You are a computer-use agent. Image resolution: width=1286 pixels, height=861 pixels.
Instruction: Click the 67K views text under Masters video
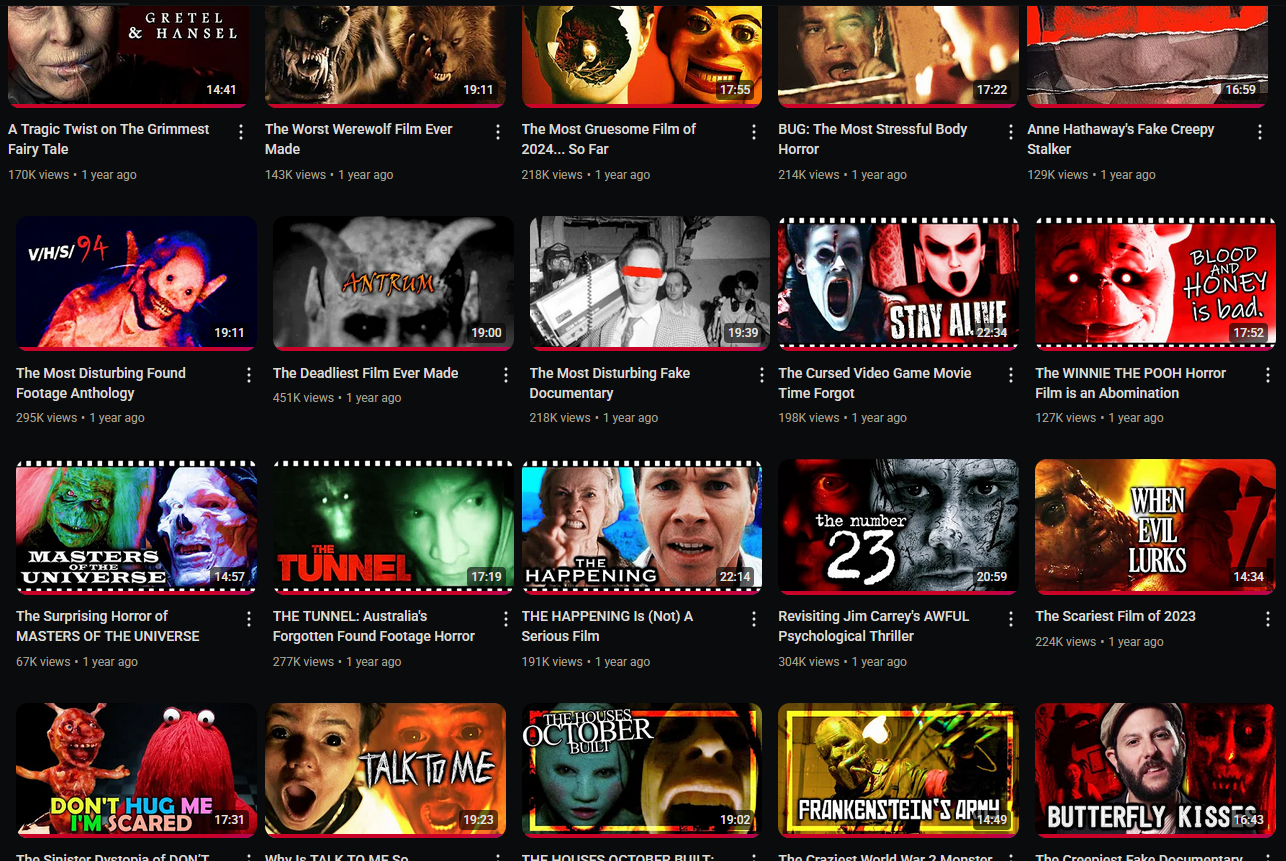click(43, 662)
